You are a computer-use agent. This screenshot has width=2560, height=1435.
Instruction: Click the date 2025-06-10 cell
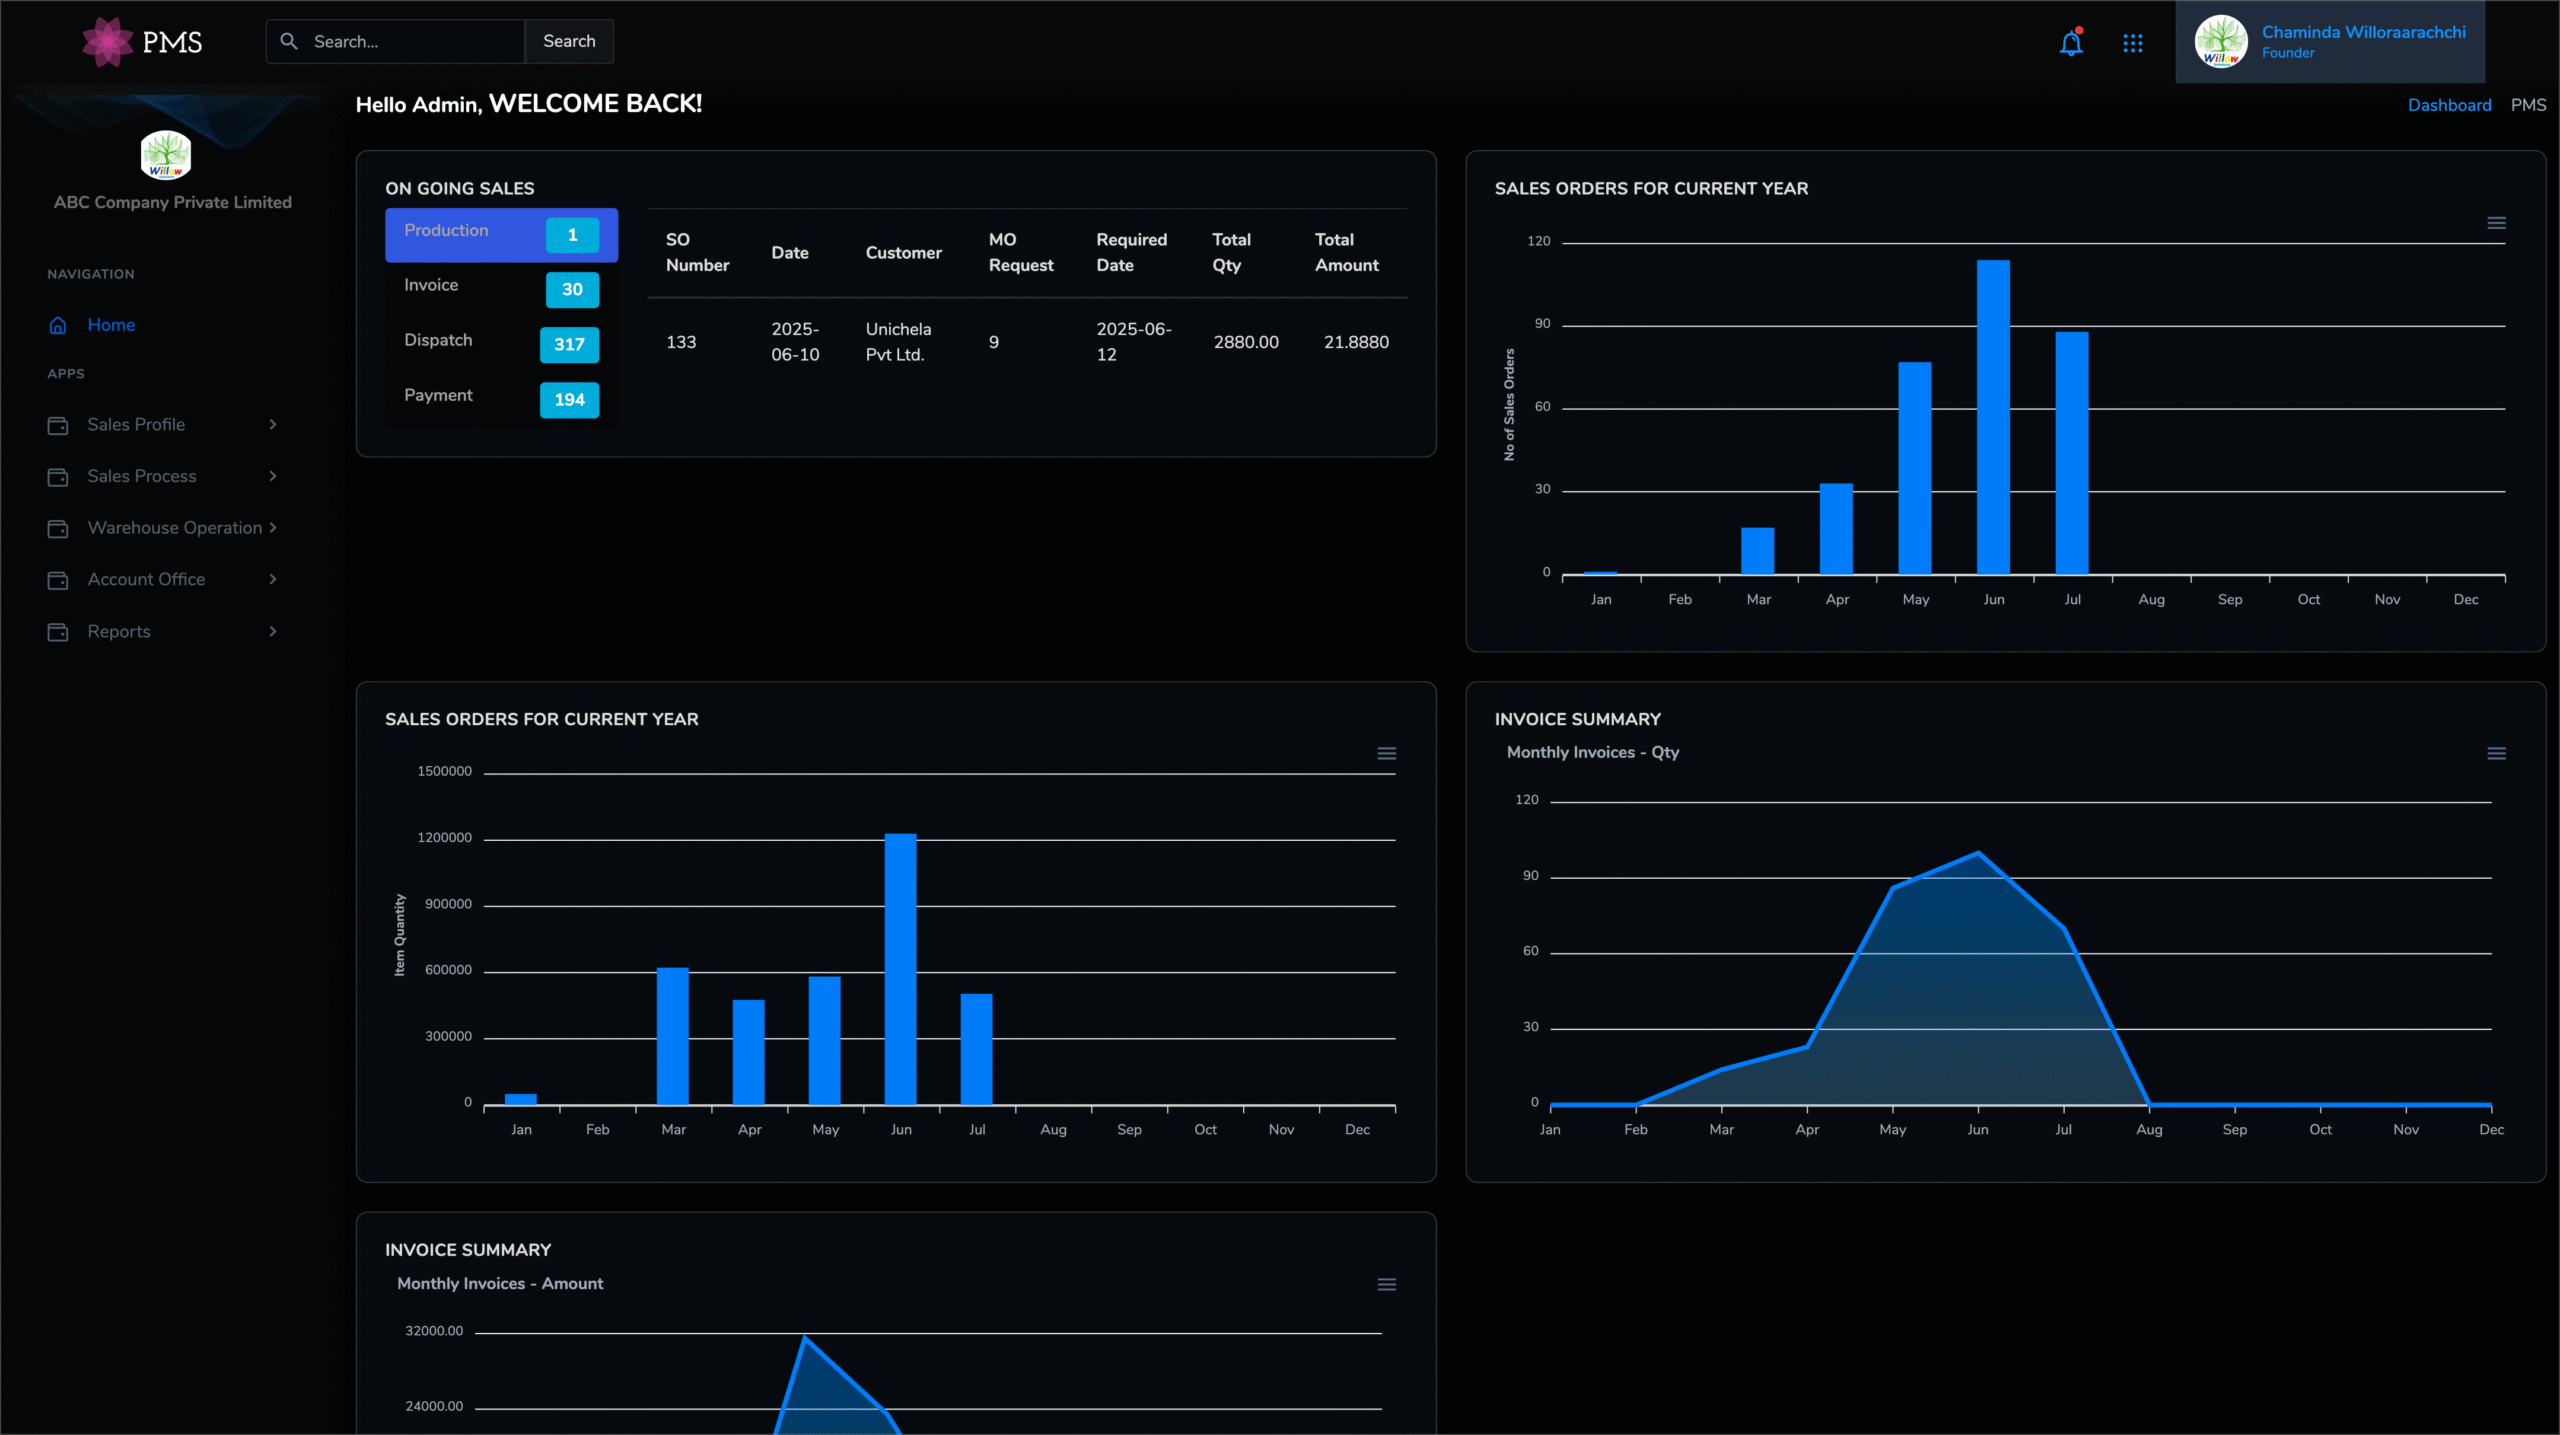[x=795, y=342]
